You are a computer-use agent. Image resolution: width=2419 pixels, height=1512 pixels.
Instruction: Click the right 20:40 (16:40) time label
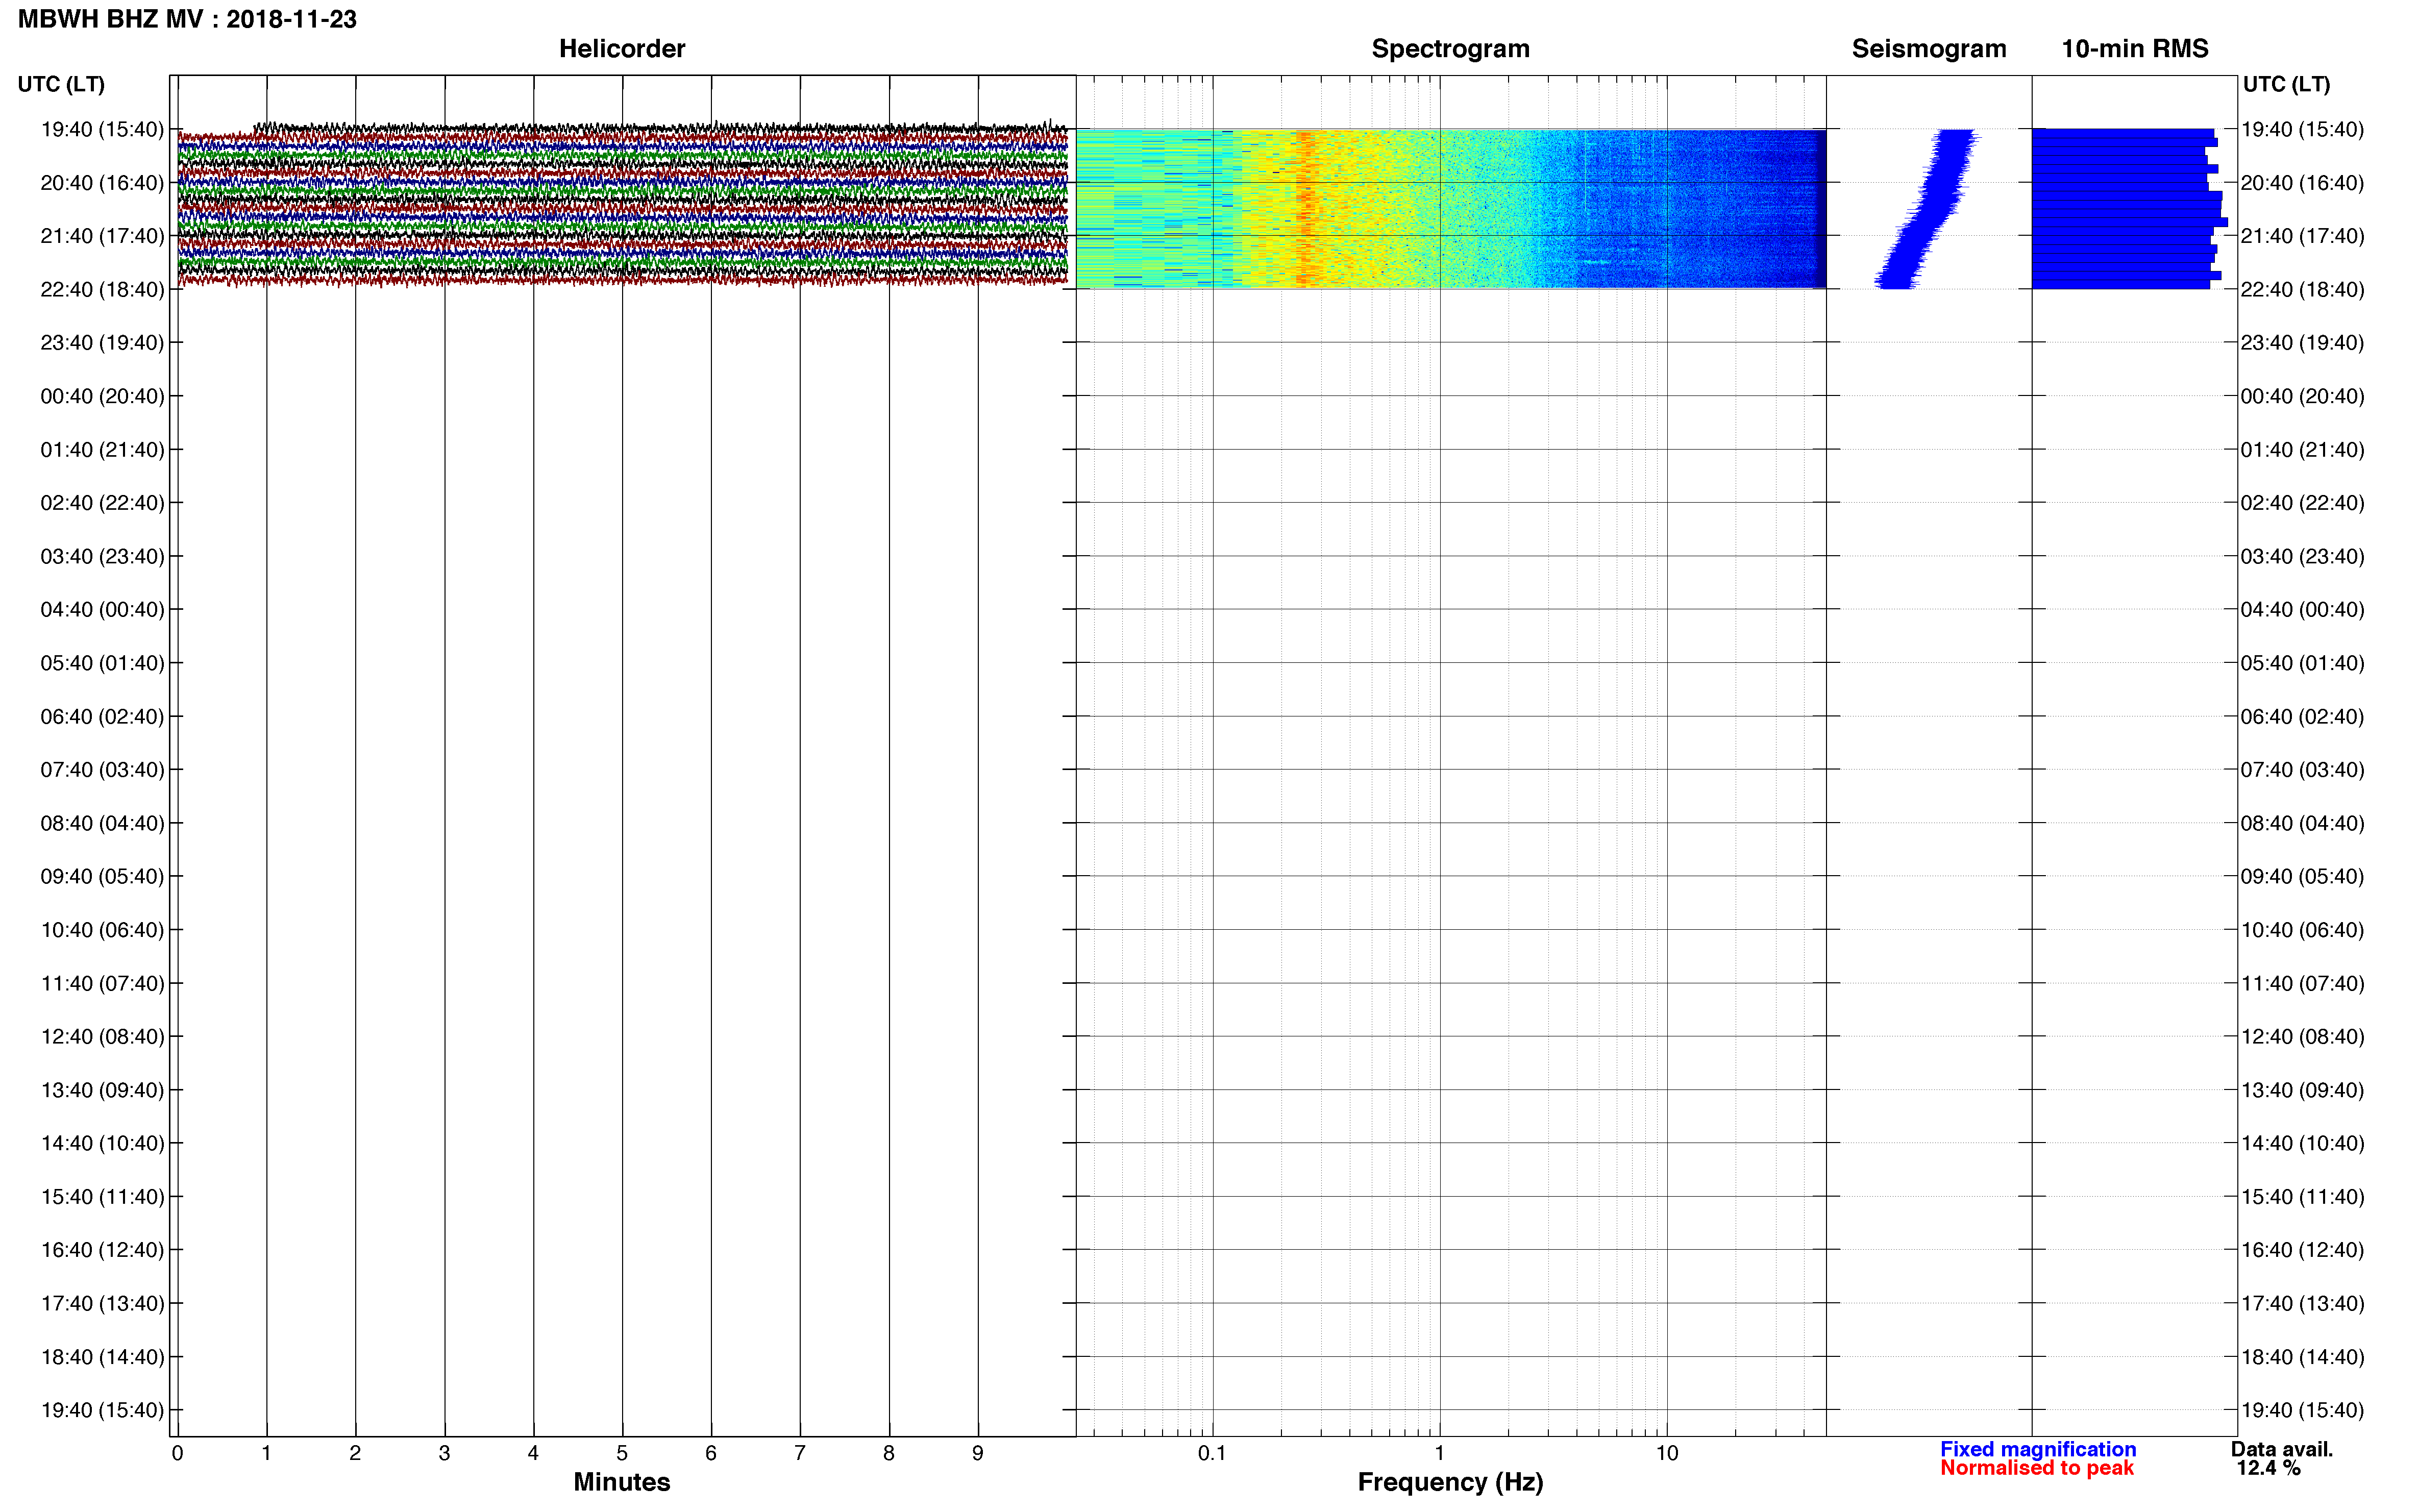pos(2302,183)
